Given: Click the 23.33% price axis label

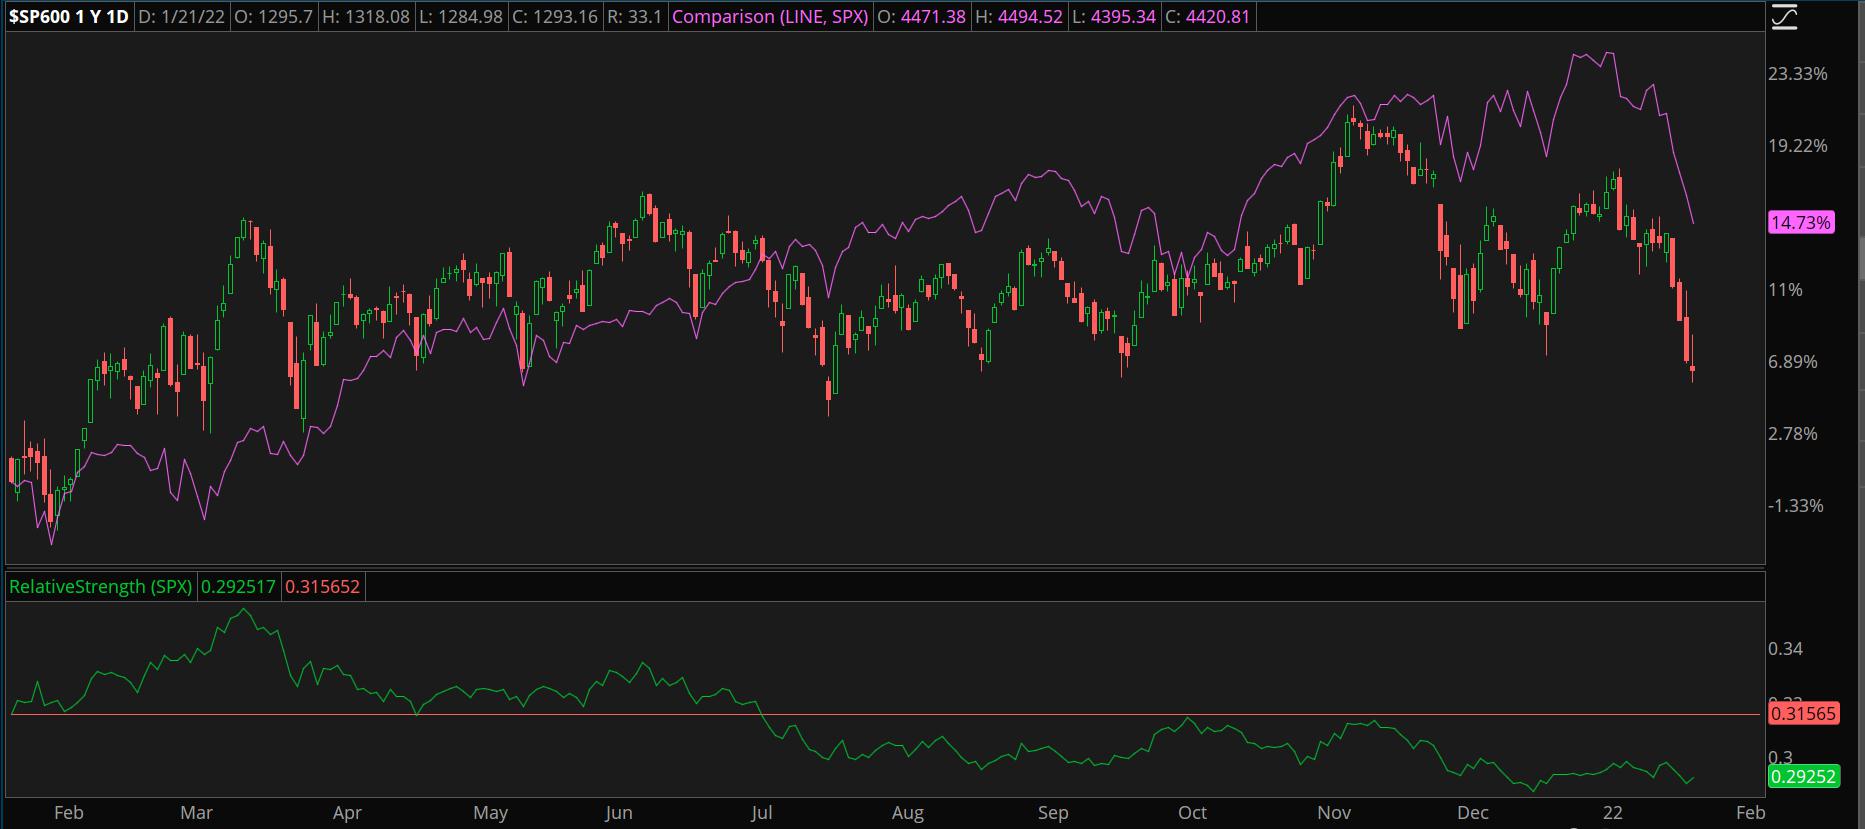Looking at the screenshot, I should (1797, 74).
